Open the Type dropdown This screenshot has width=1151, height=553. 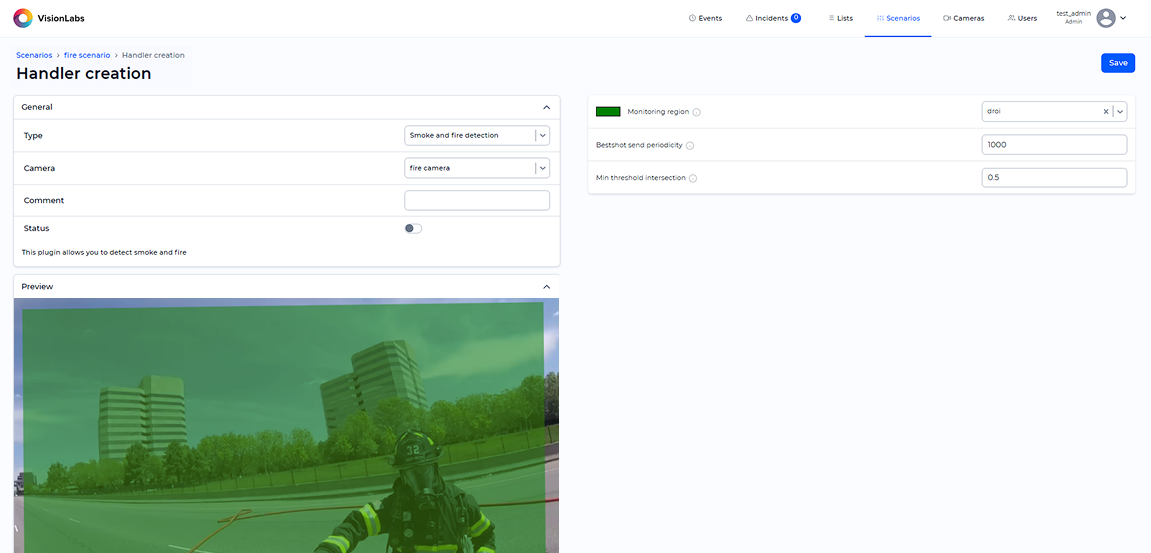click(x=542, y=135)
